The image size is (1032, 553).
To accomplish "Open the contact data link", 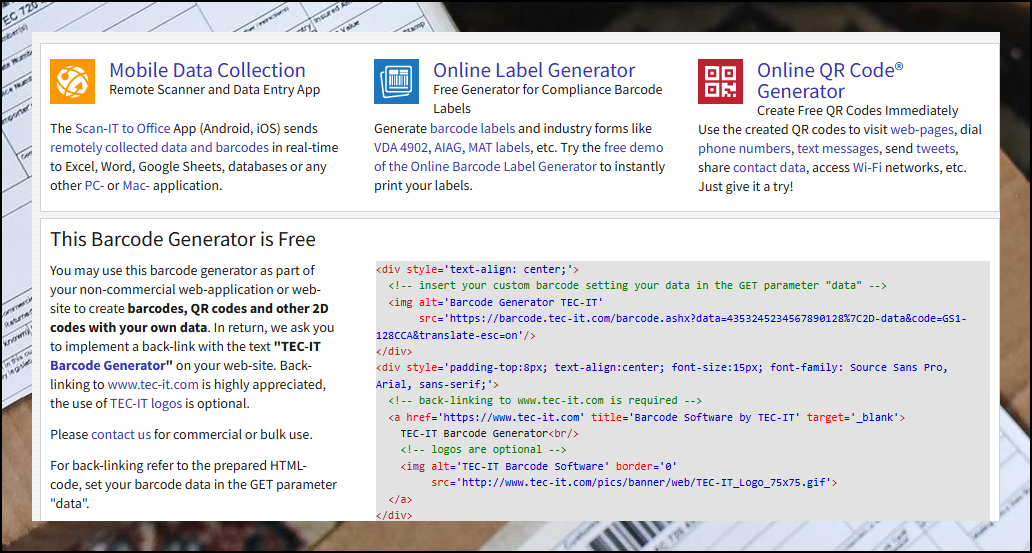I will point(769,168).
